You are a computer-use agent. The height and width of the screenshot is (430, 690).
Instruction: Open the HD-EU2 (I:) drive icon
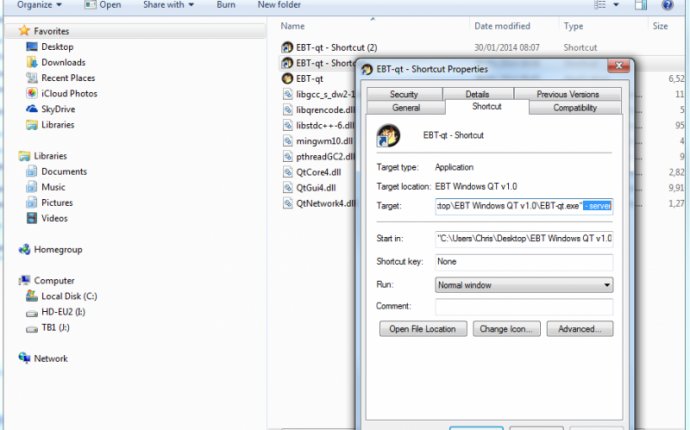click(32, 312)
